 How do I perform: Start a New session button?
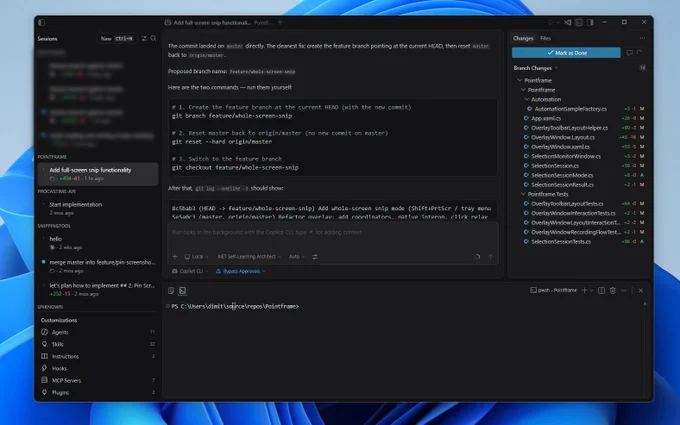tap(117, 39)
